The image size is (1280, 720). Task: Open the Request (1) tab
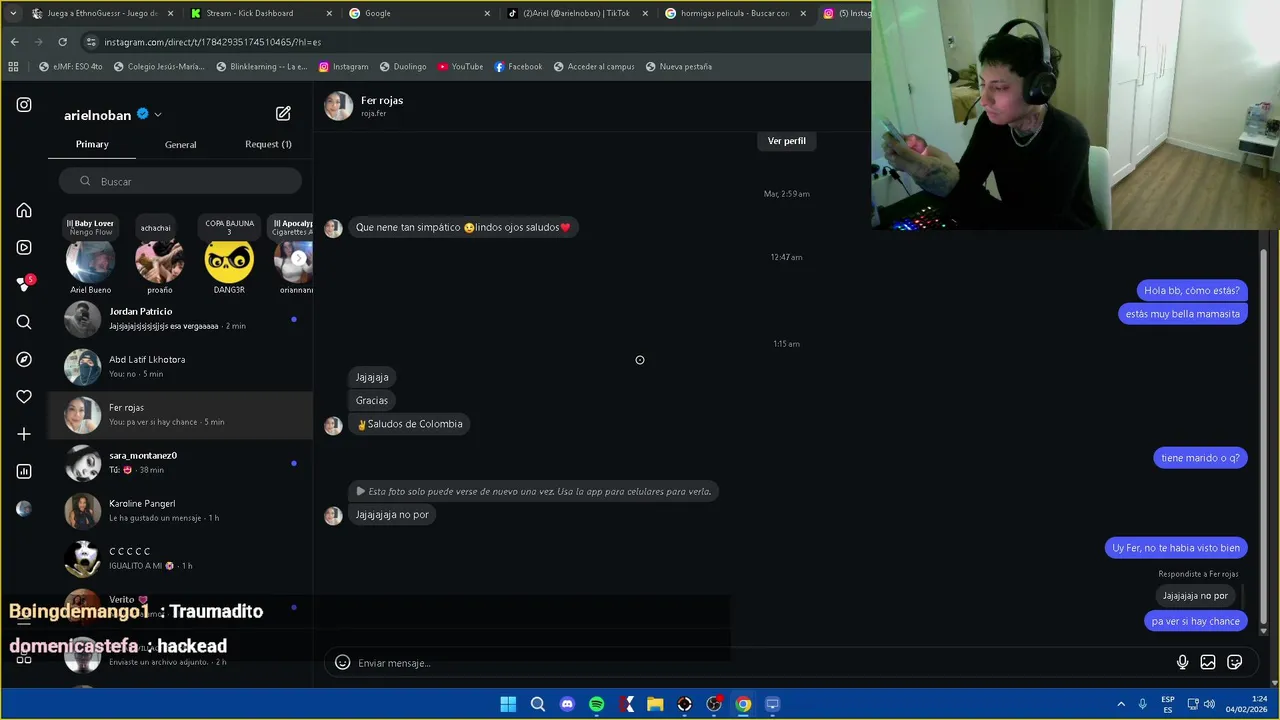click(x=268, y=144)
